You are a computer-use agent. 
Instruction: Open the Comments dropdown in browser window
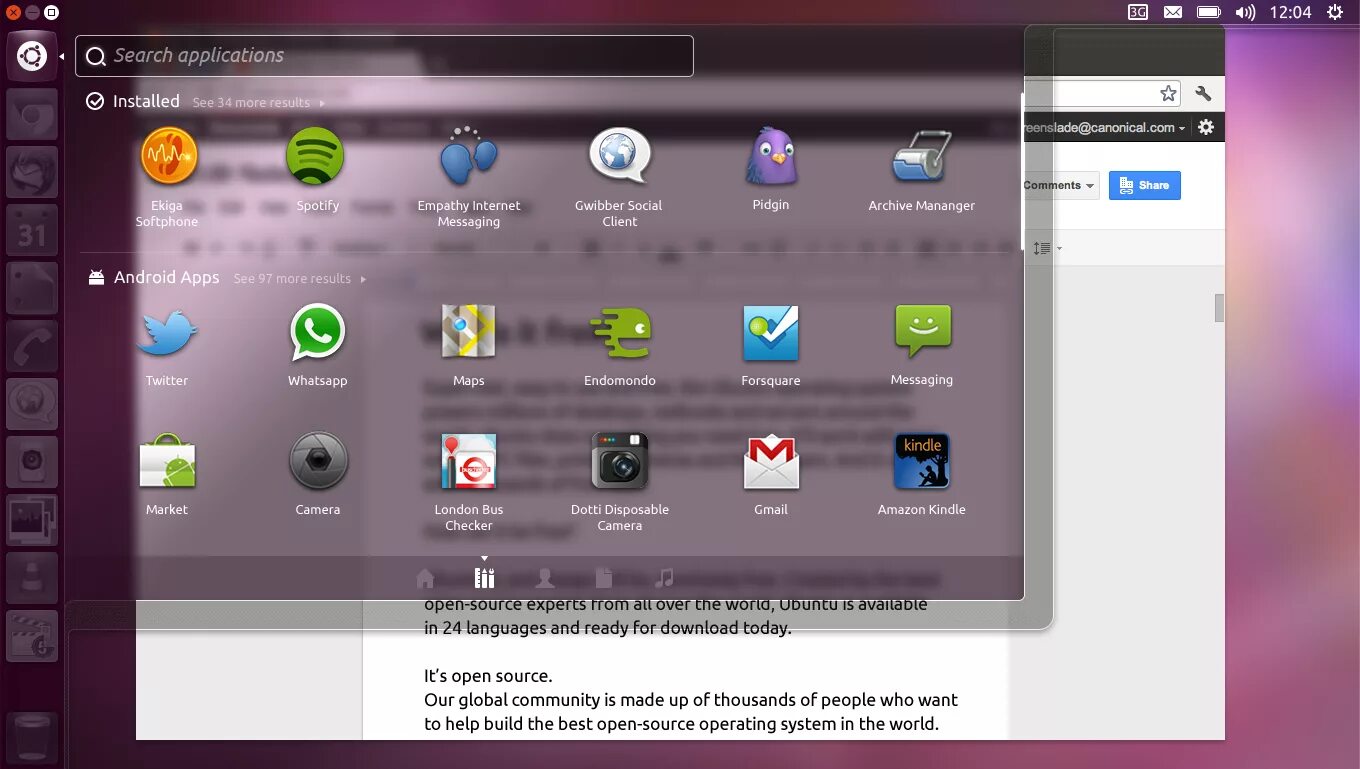[1060, 185]
